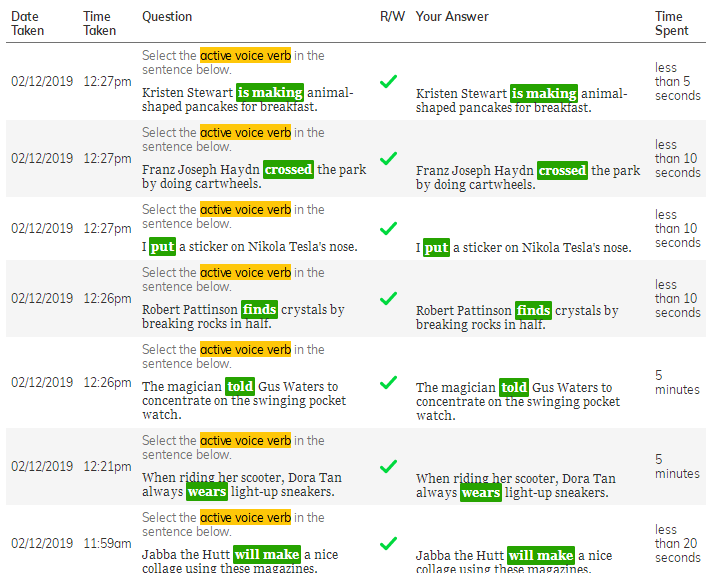The height and width of the screenshot is (573, 715).
Task: Click the green checkmark in the Jabba the Hutt row
Action: tap(389, 543)
